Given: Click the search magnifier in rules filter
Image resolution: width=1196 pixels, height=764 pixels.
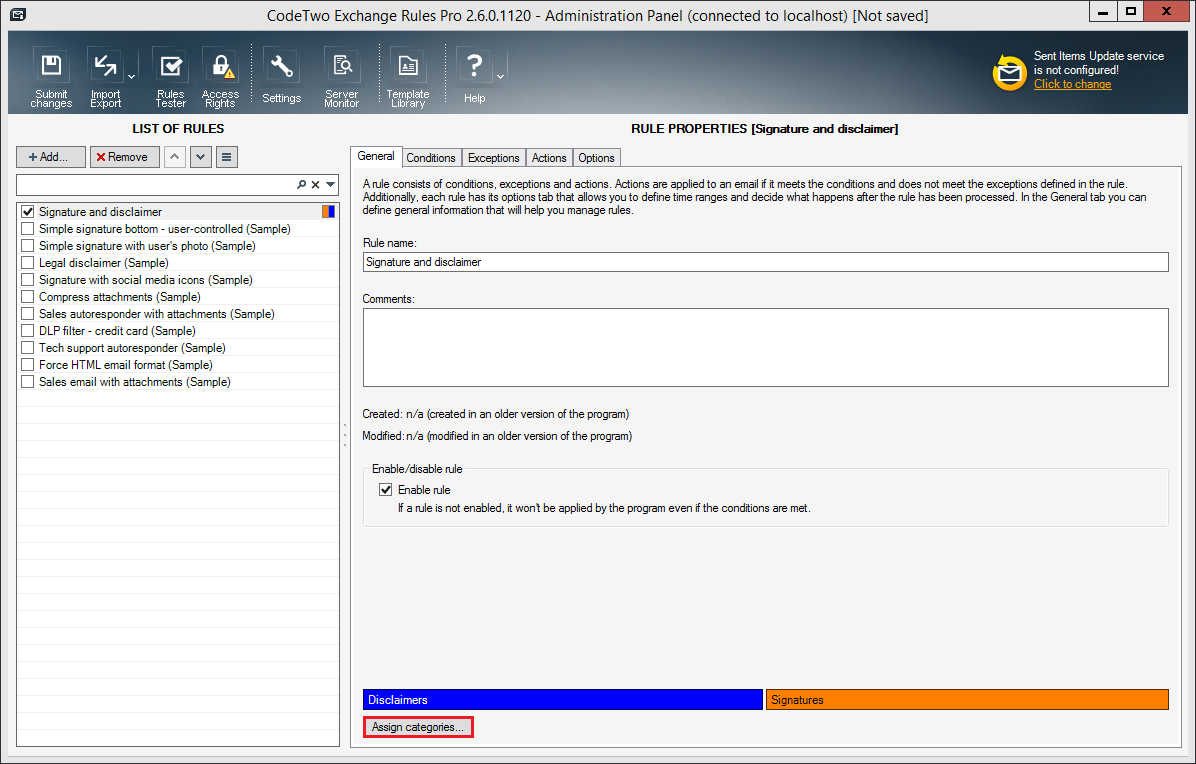Looking at the screenshot, I should point(301,185).
